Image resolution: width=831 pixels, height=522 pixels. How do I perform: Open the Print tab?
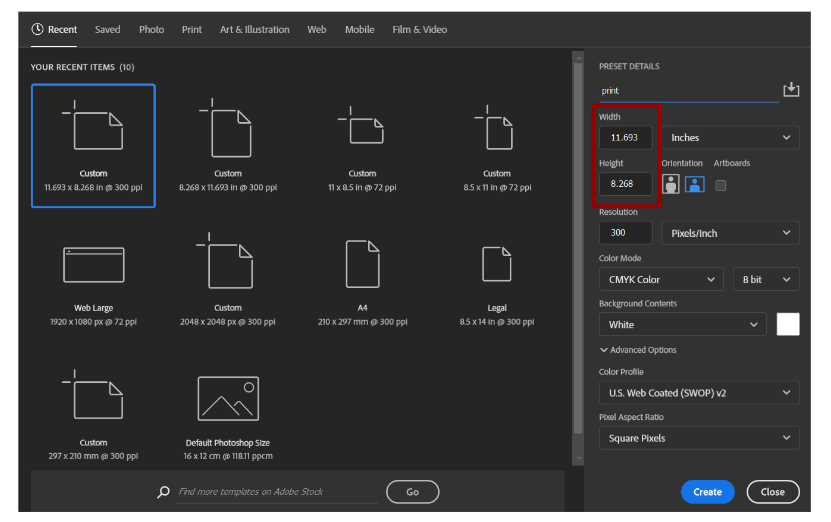(x=192, y=30)
